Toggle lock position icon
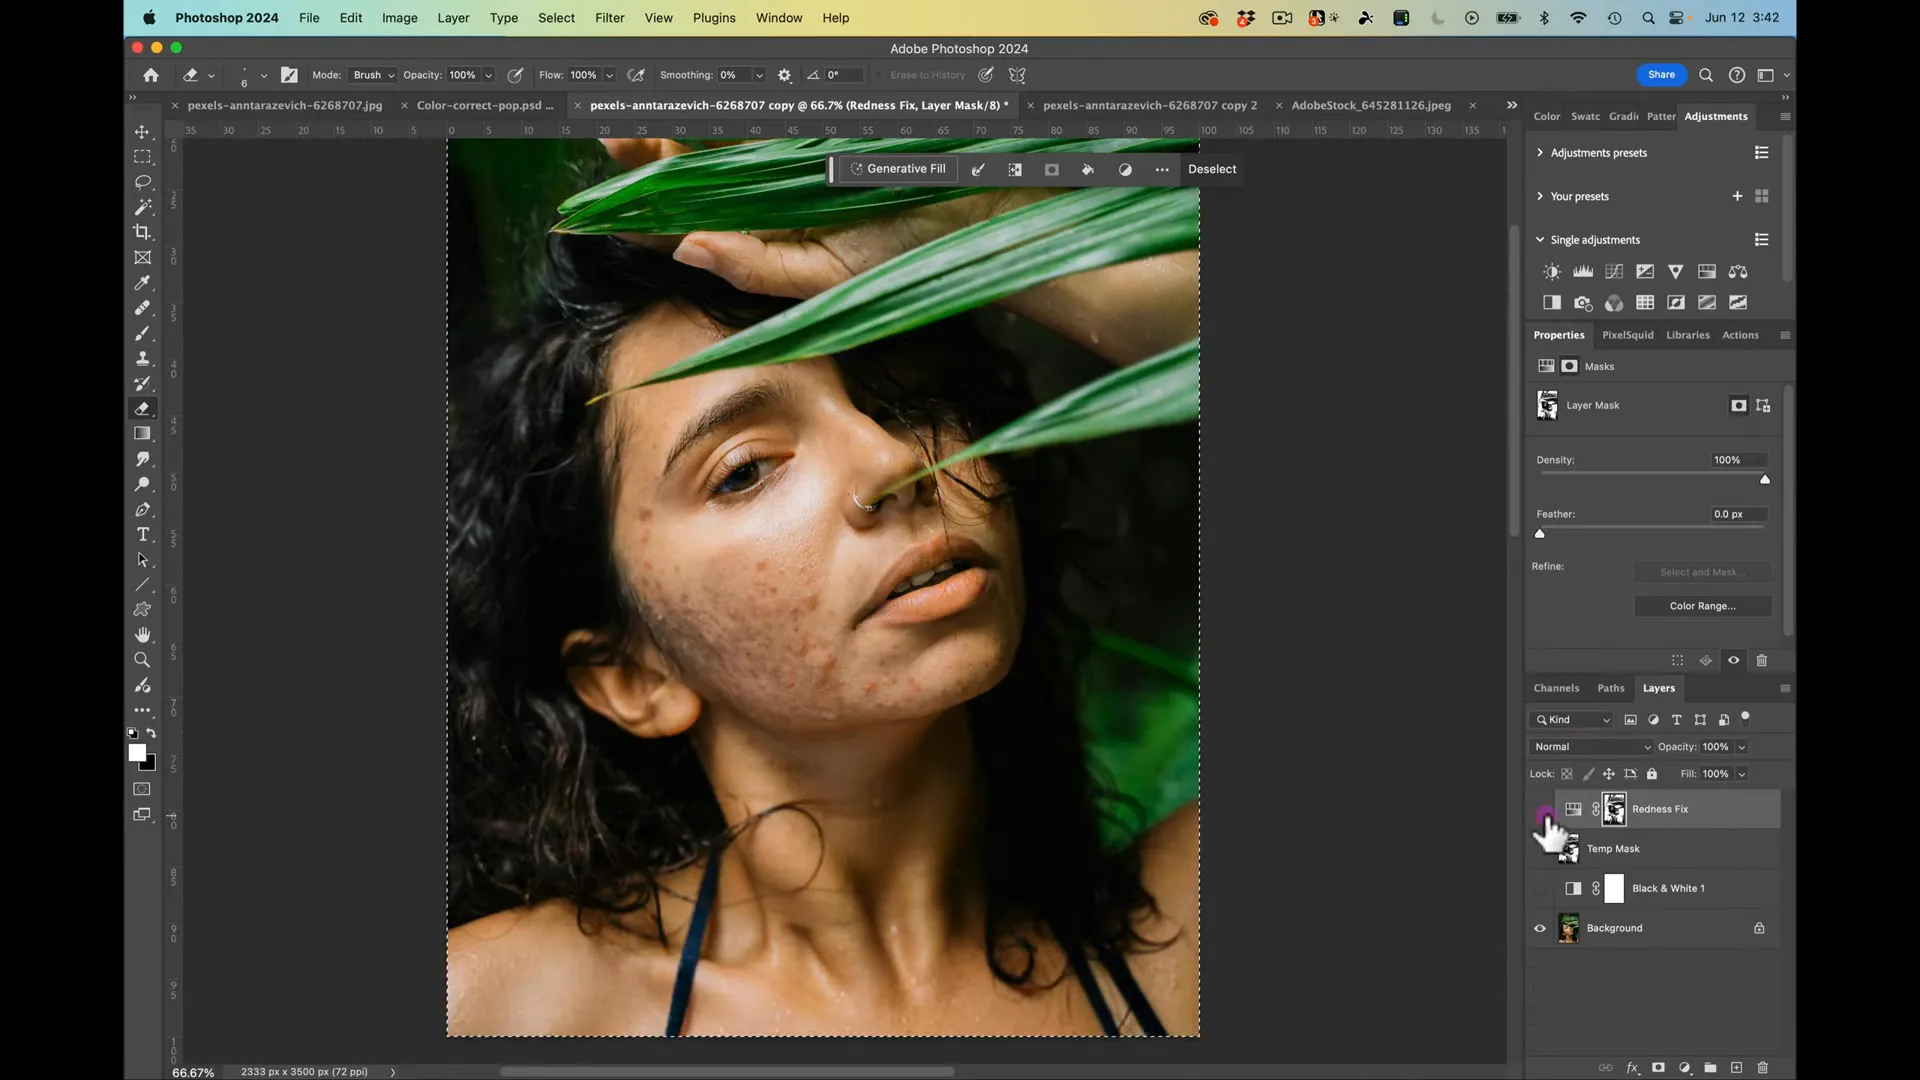This screenshot has height=1080, width=1920. 1608,774
